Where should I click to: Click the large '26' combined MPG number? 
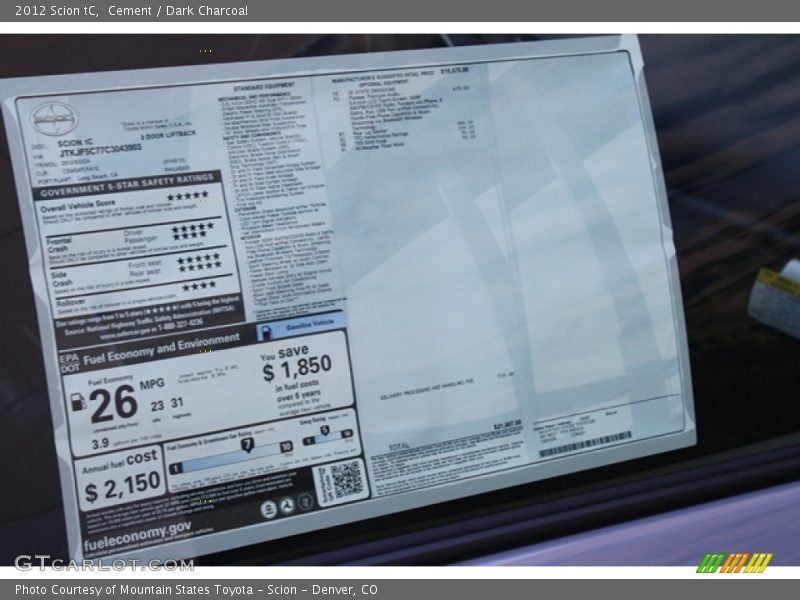tap(113, 404)
